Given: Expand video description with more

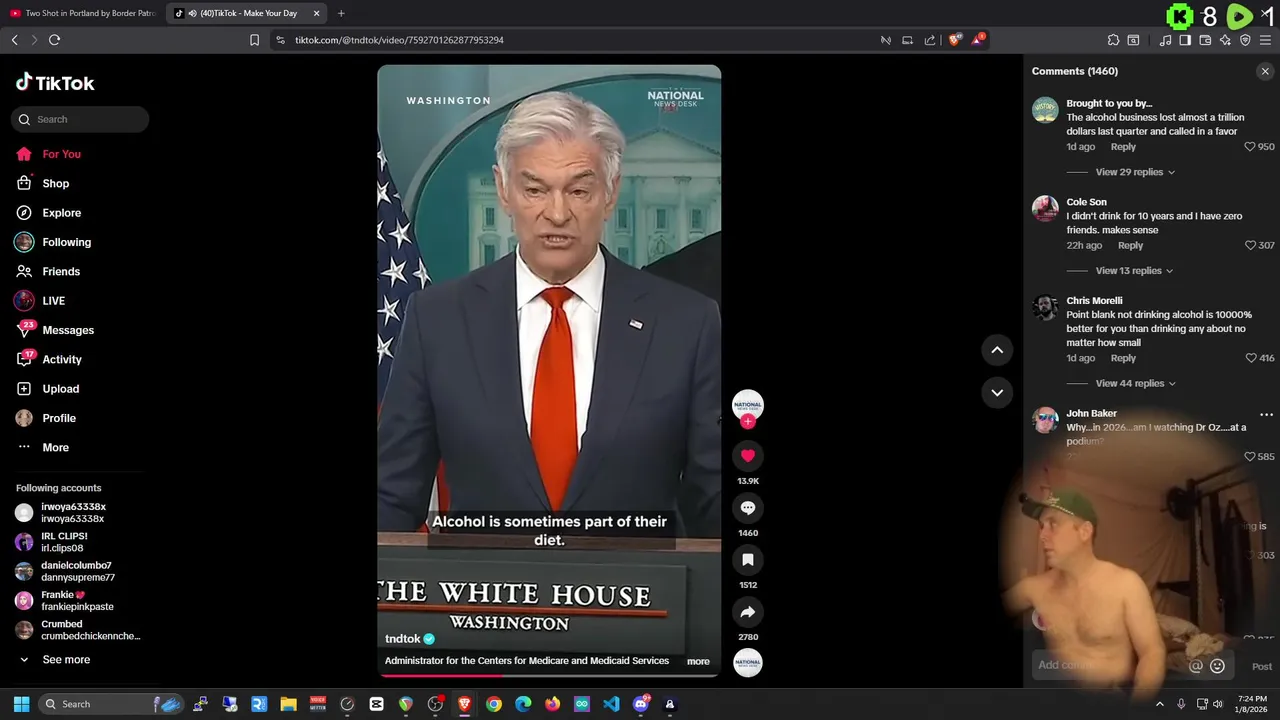Looking at the screenshot, I should (x=698, y=661).
